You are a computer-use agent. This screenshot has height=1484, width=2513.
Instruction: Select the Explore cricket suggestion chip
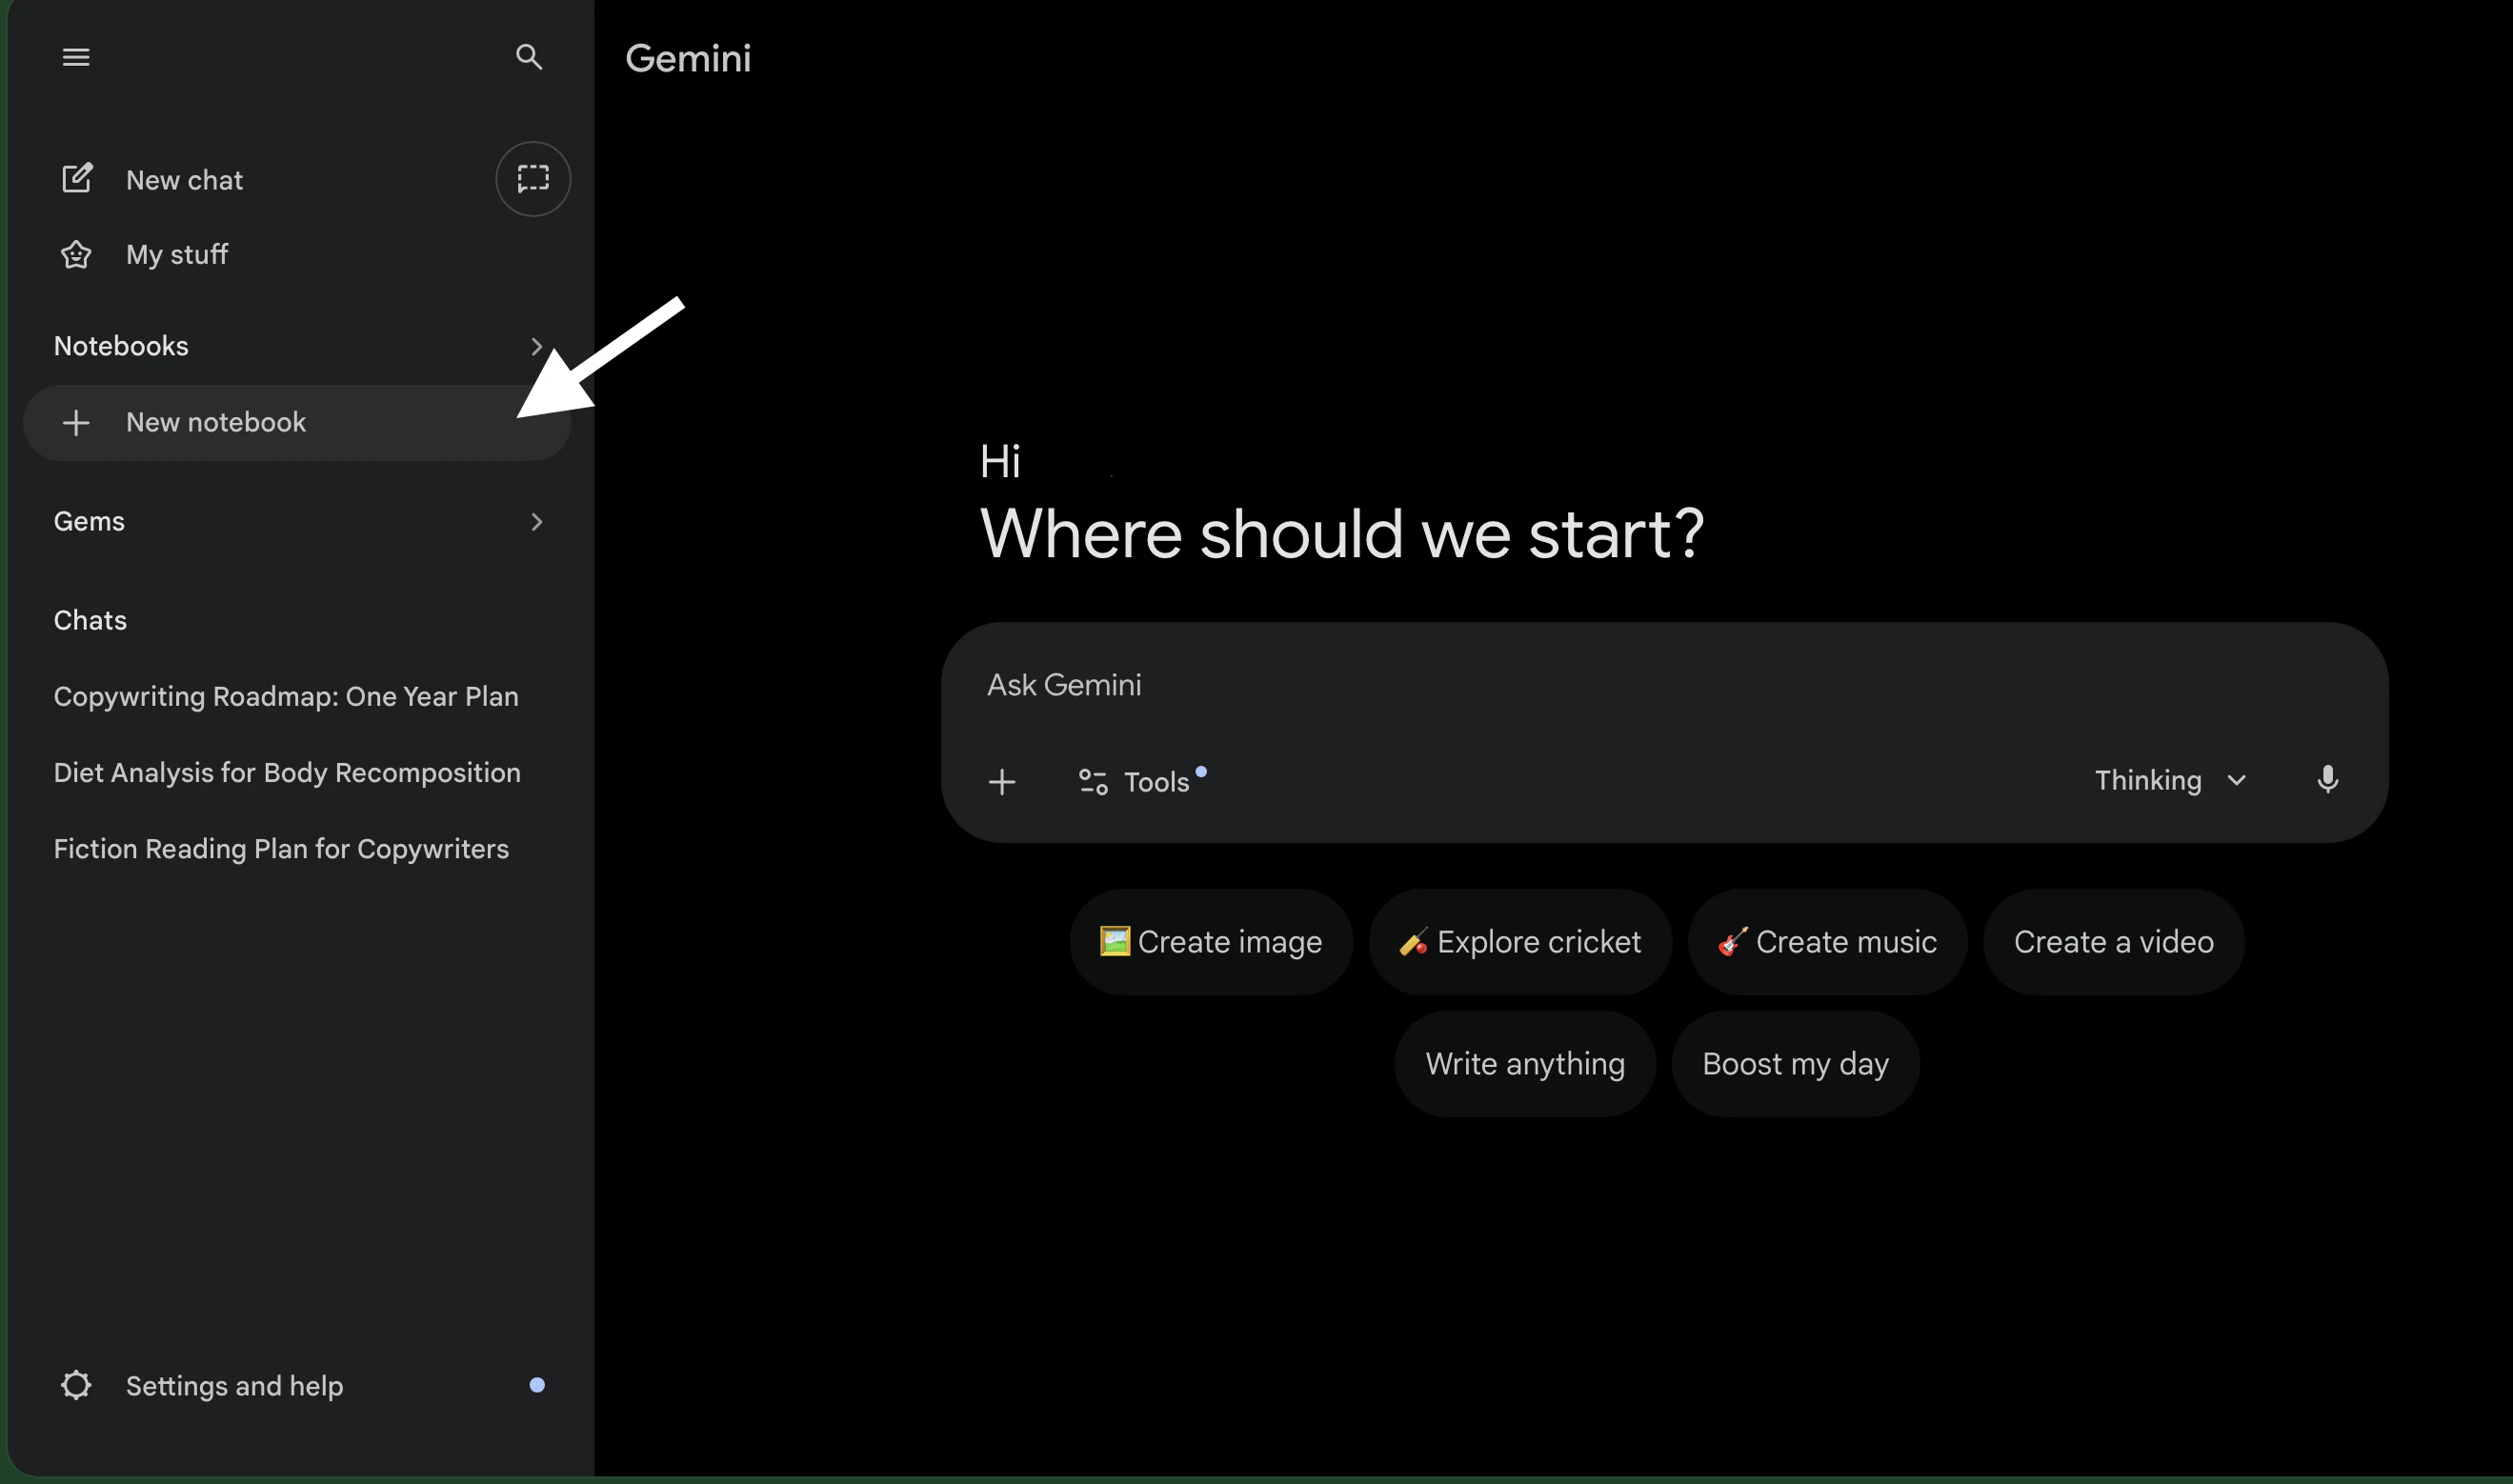click(x=1519, y=941)
